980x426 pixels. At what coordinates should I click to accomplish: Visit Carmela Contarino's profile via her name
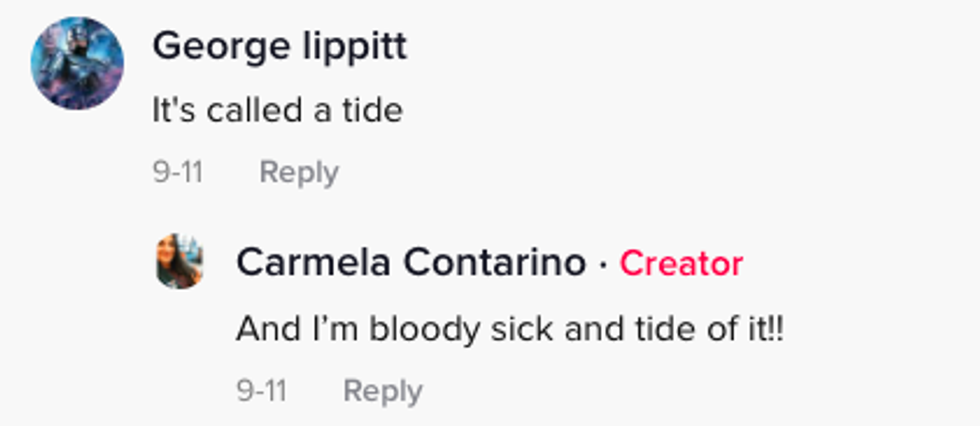411,263
